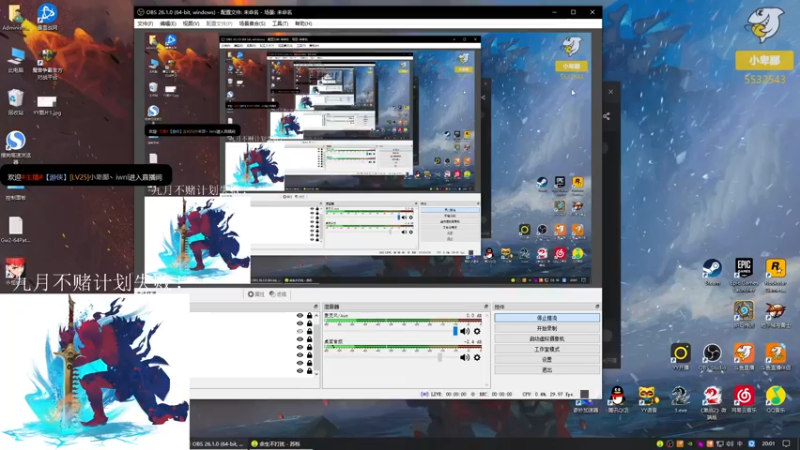Unlock the first source via its padlock icon
This screenshot has width=800, height=450.
click(x=309, y=316)
